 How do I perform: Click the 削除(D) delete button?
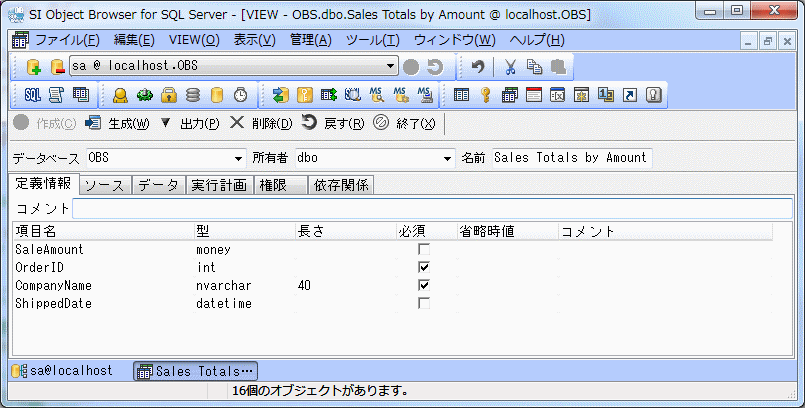(261, 123)
